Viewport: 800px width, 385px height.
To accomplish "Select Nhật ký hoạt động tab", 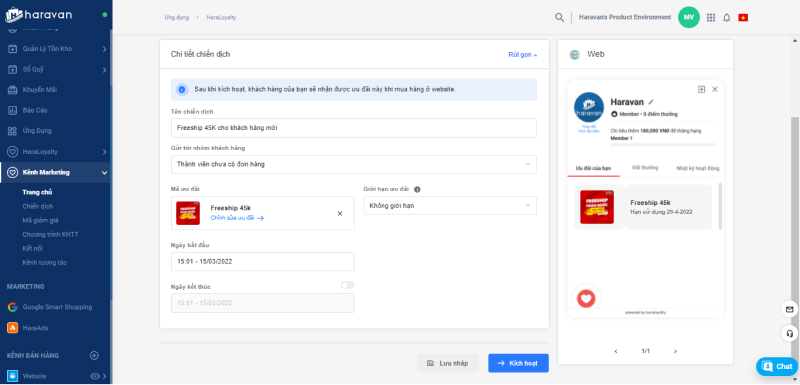I will tap(697, 168).
